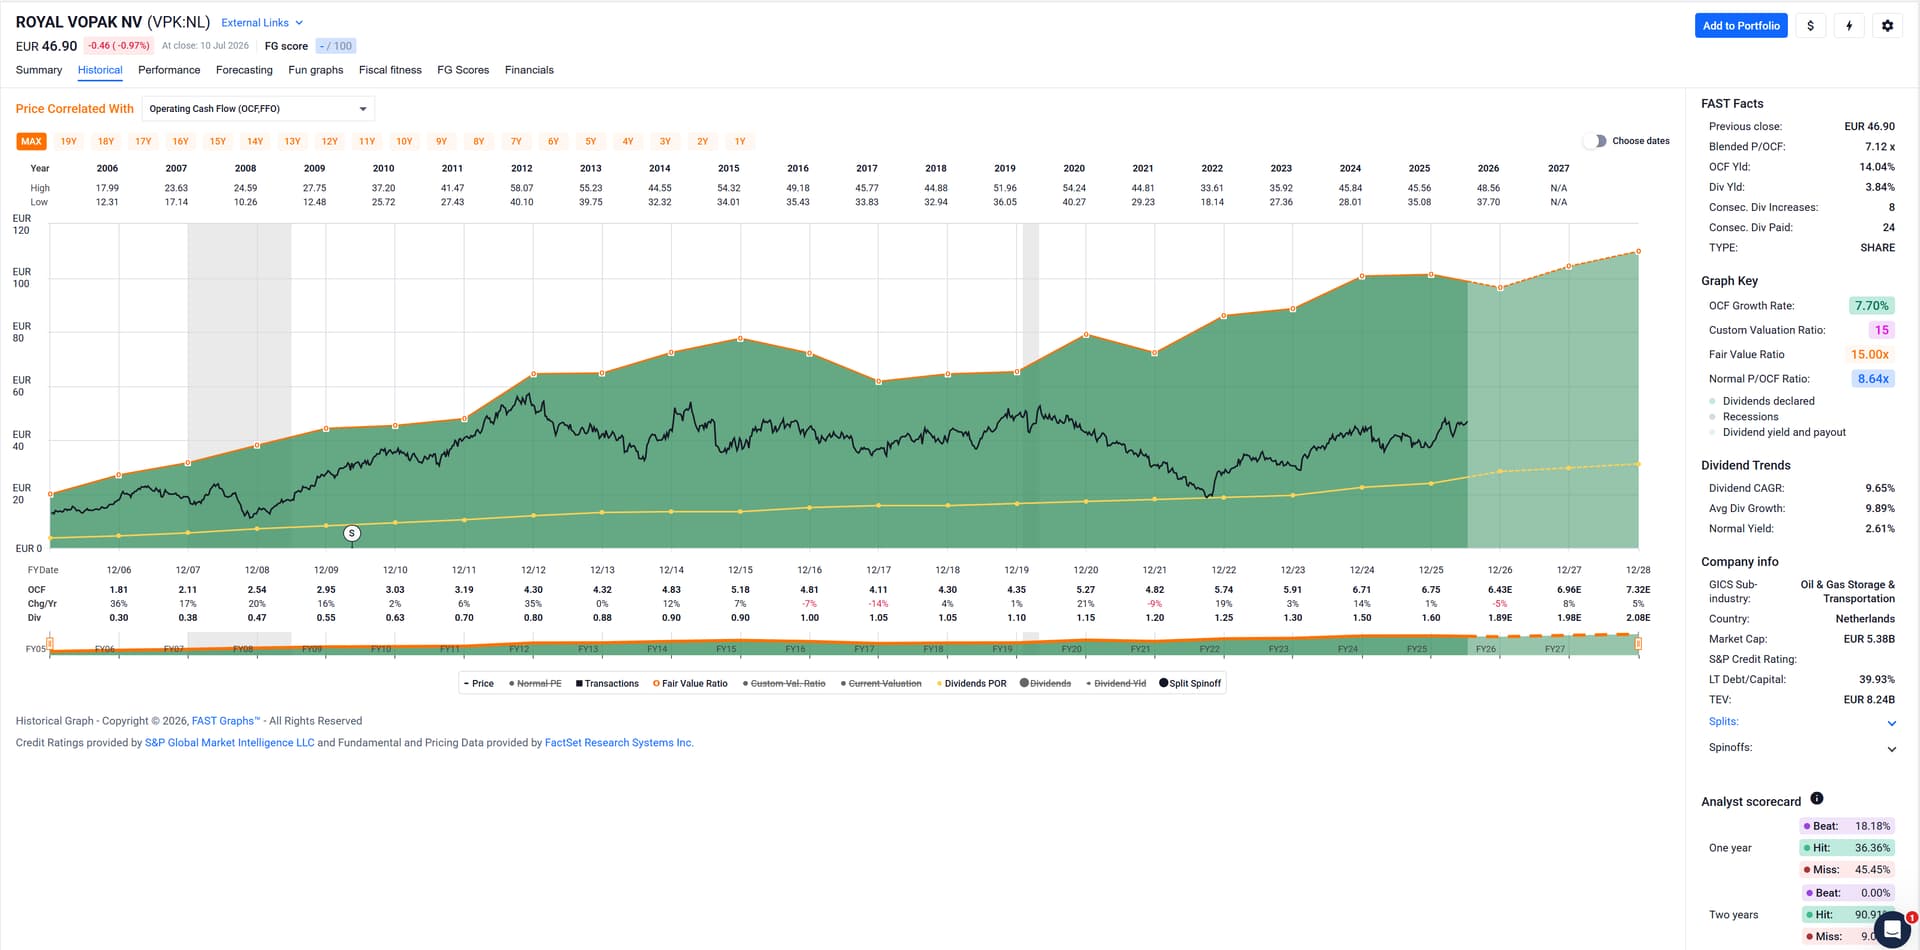Screen dimensions: 1920x950
Task: Click left handle of timeline range slider
Action: [49, 644]
